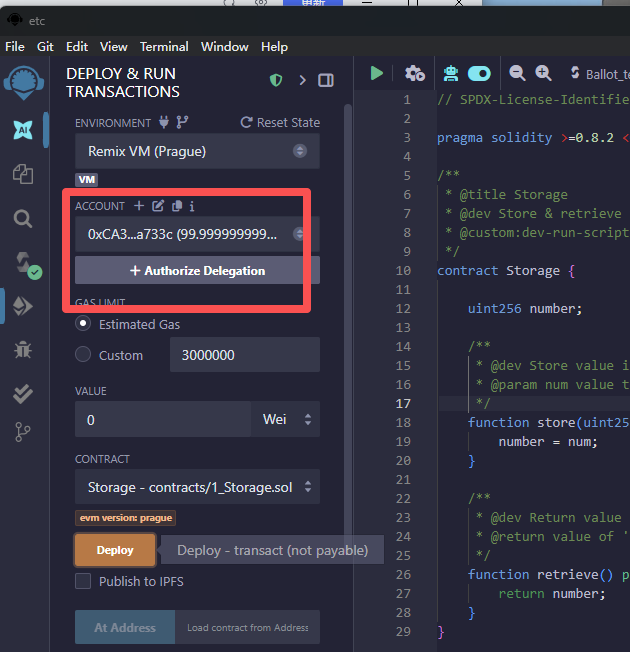Open the View menu
The image size is (630, 652).
click(x=114, y=47)
